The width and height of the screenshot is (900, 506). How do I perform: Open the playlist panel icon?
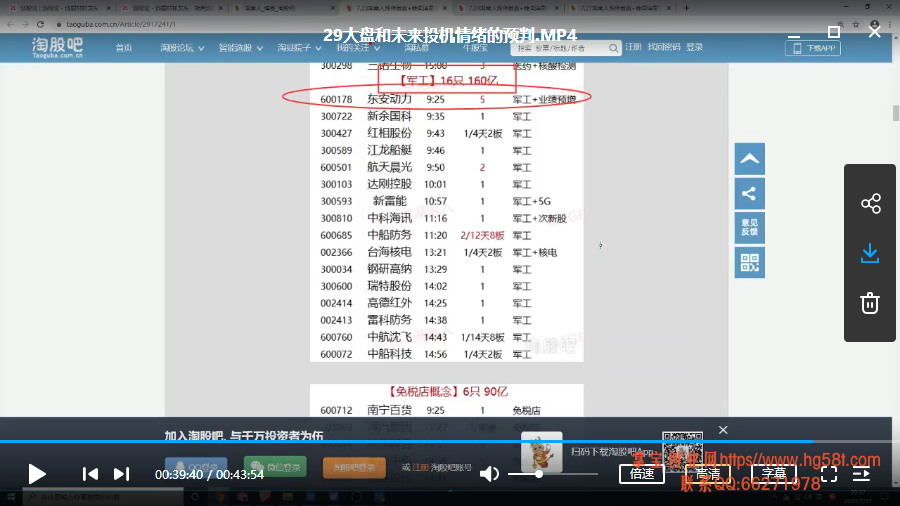point(862,474)
